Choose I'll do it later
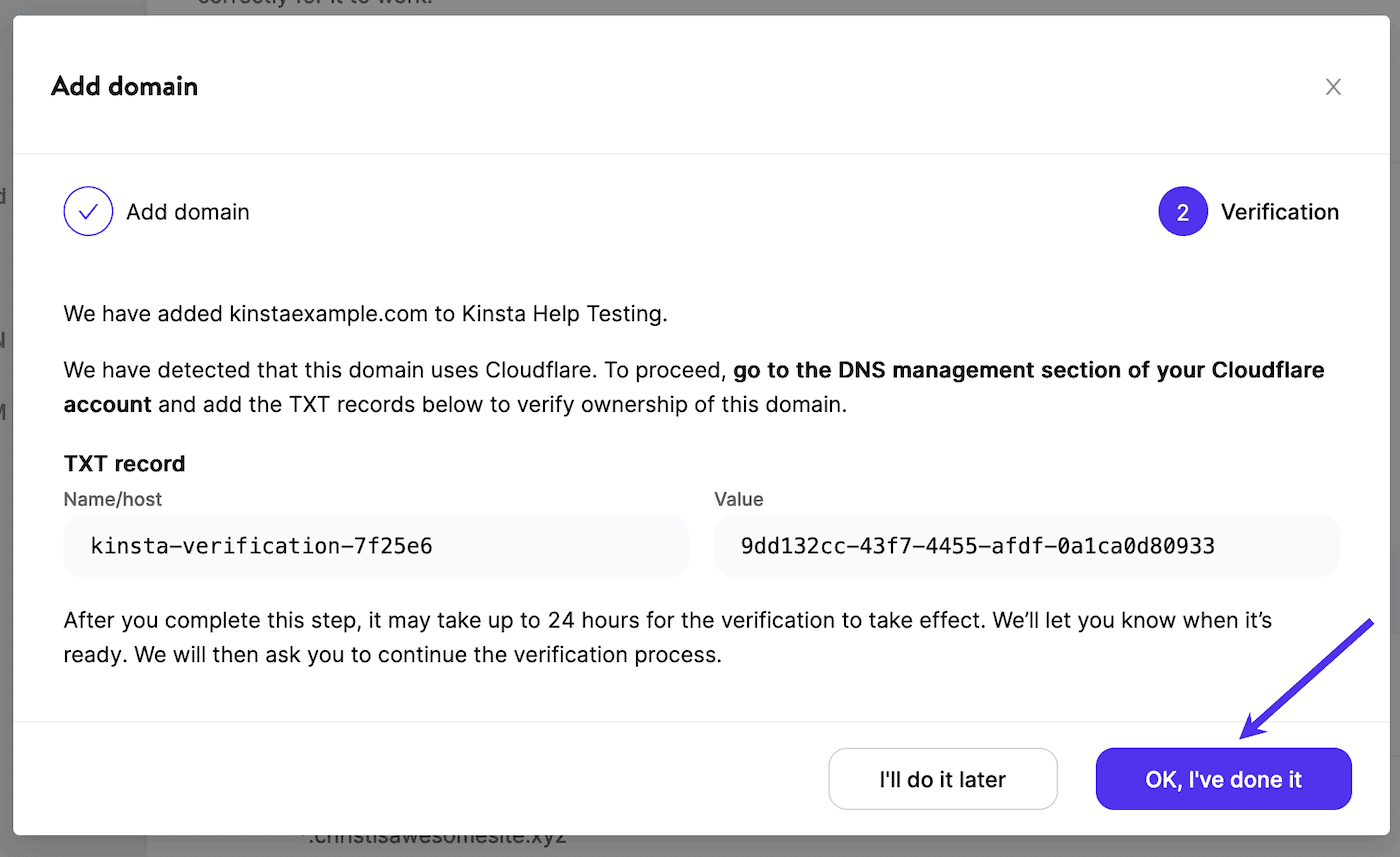Screen dimensions: 1400x857 pos(942,779)
